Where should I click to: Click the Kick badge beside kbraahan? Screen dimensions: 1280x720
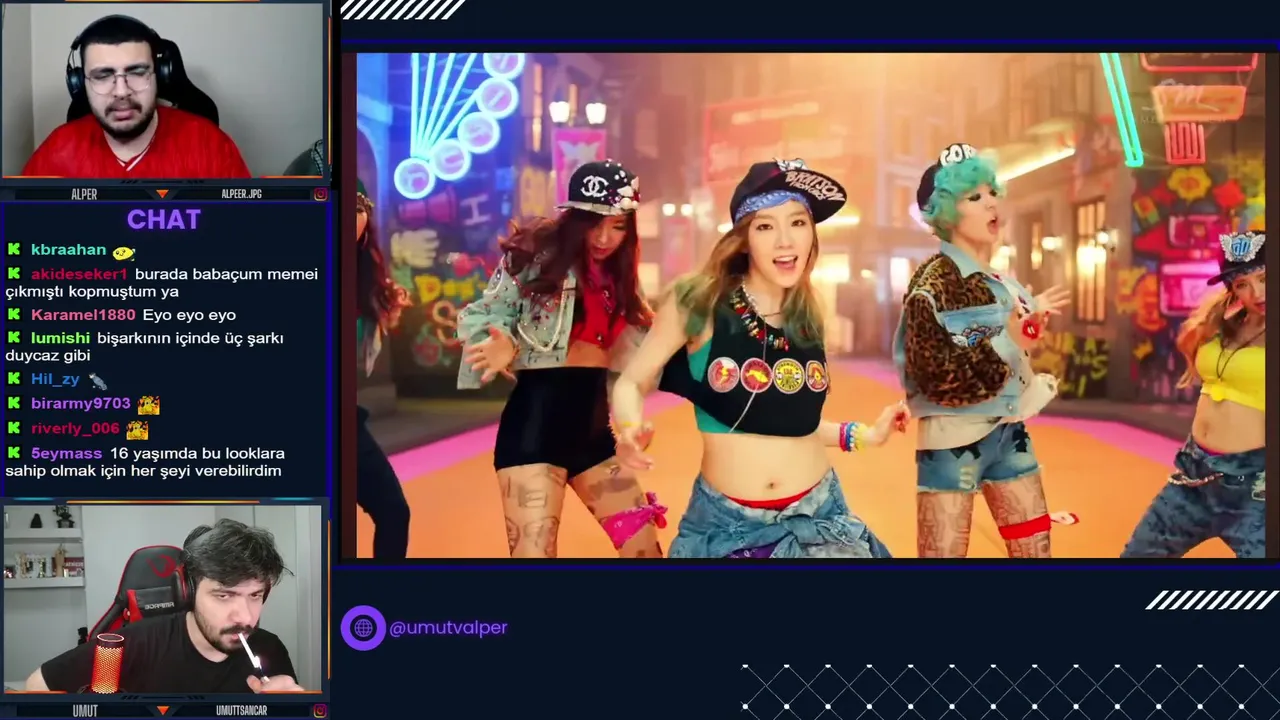[x=14, y=250]
